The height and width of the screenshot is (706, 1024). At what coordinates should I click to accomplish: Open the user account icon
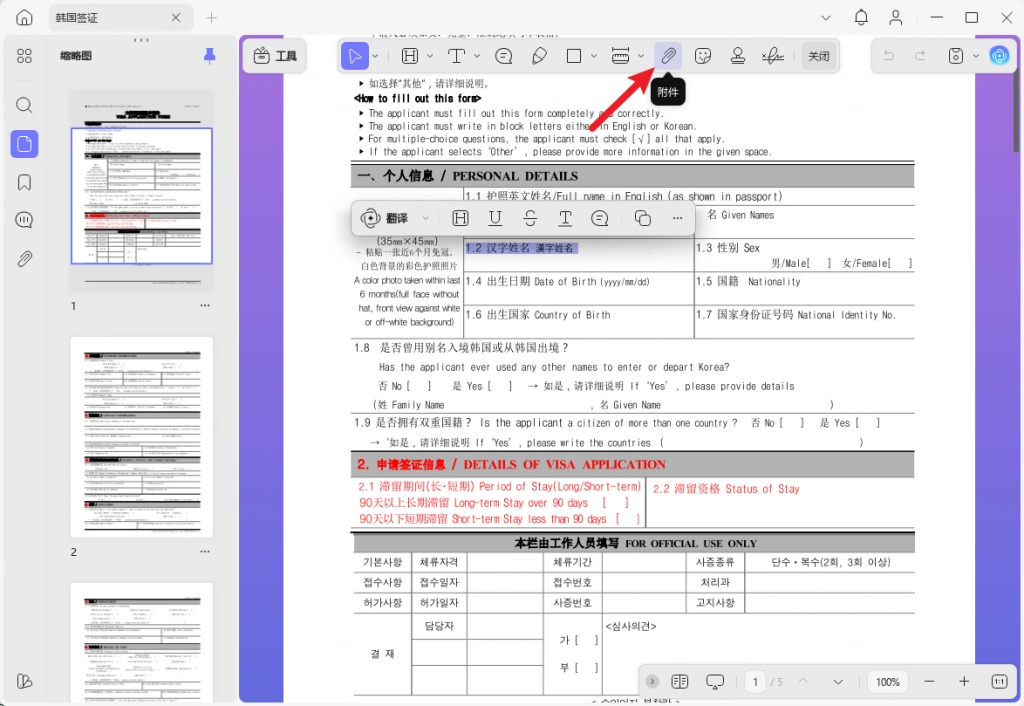tap(896, 18)
